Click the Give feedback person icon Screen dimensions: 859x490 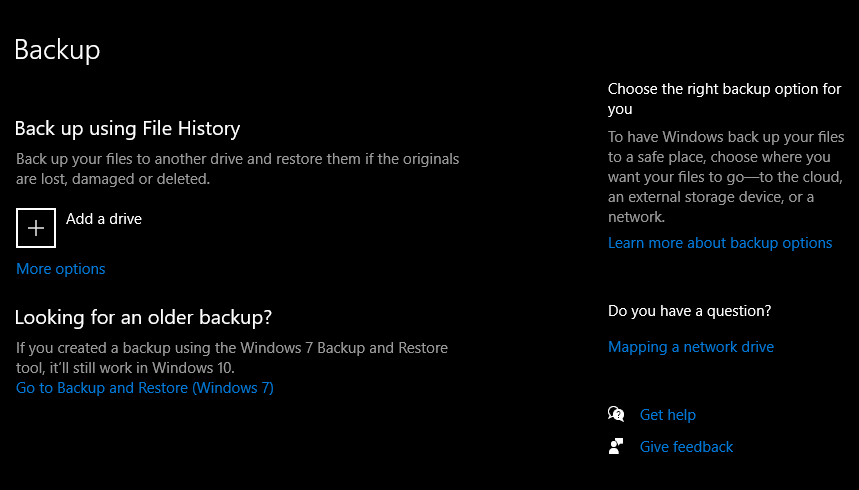(616, 447)
